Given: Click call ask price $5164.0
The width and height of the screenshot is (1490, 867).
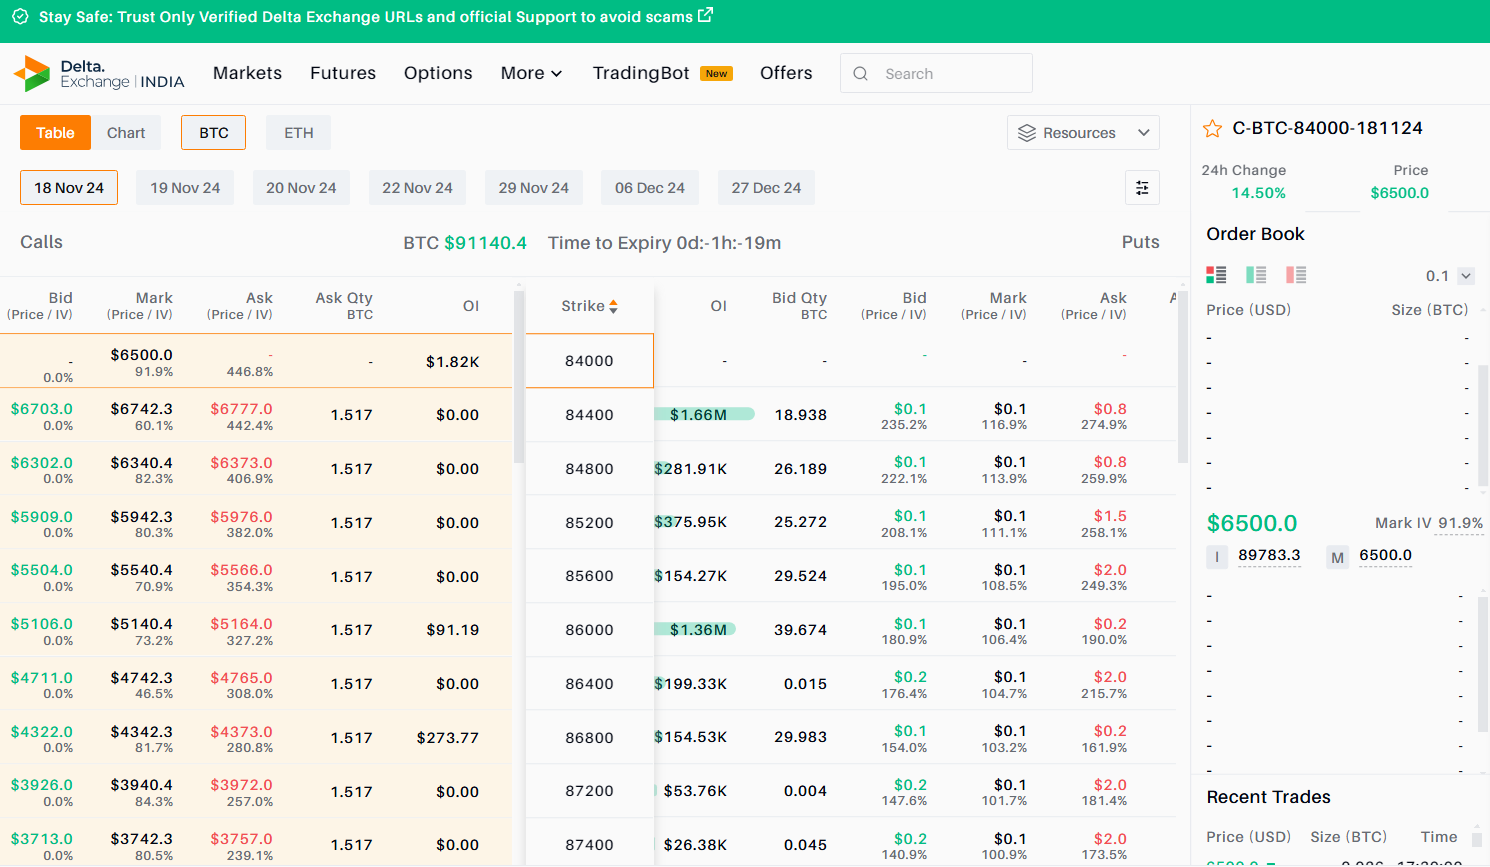Looking at the screenshot, I should pos(241,624).
